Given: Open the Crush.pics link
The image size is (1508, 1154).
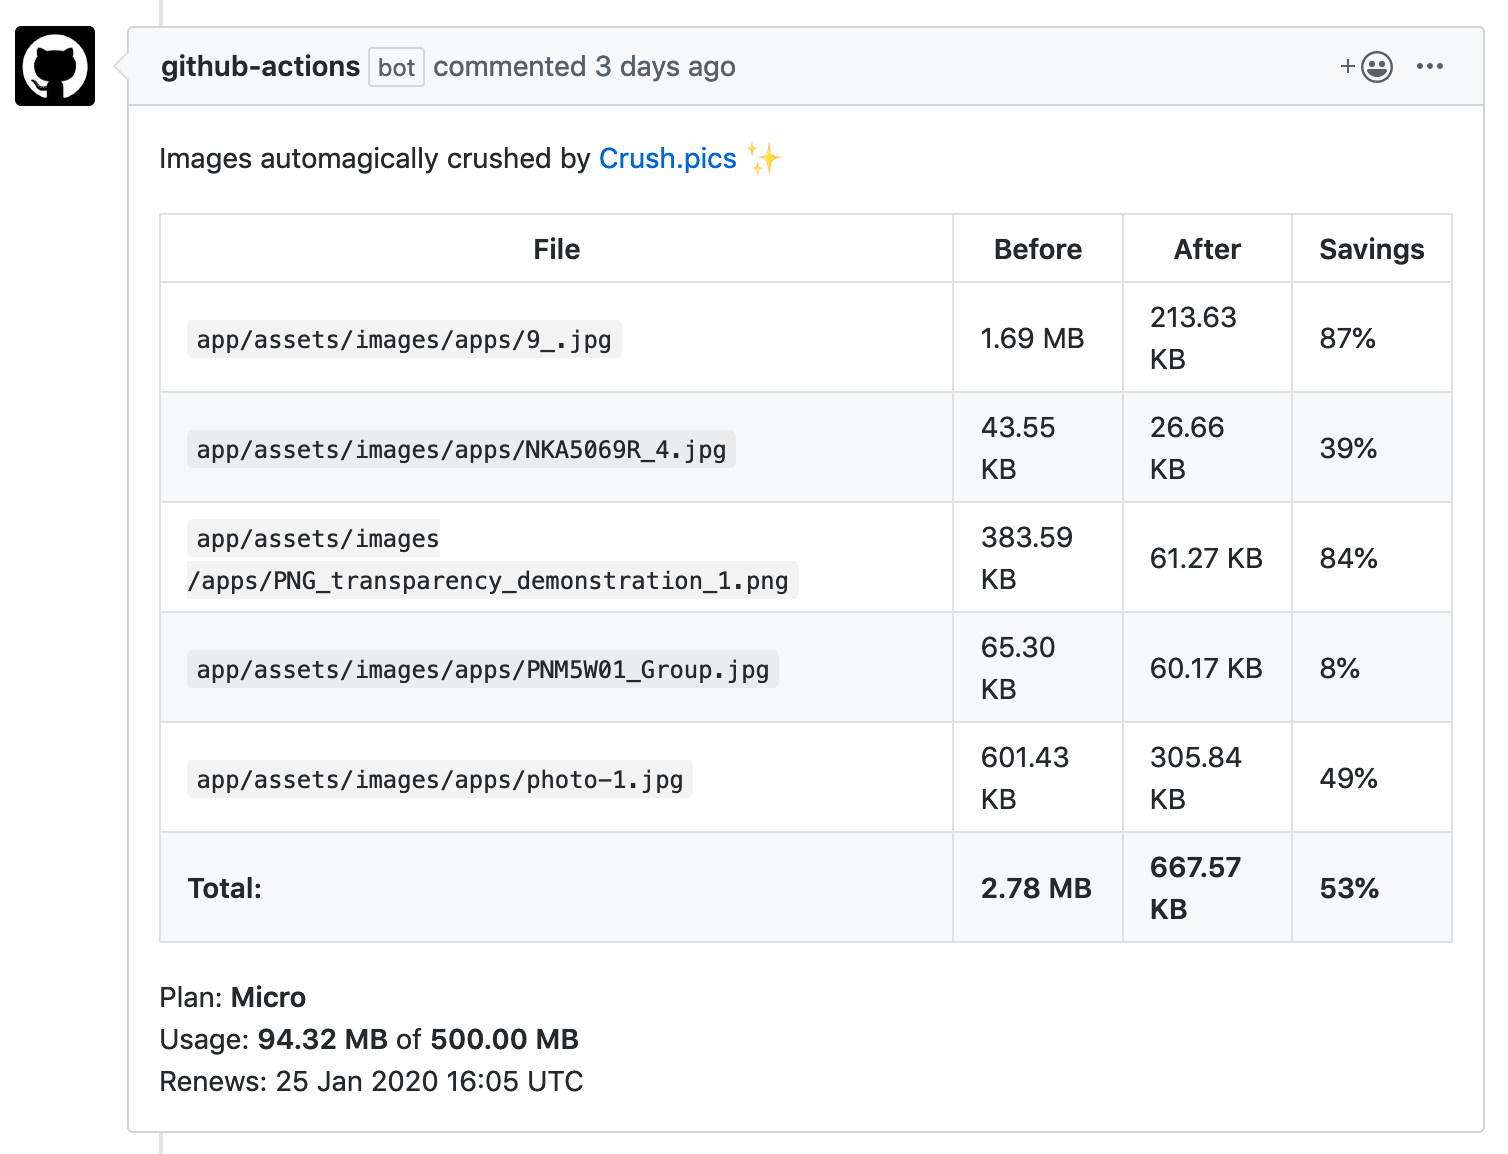Looking at the screenshot, I should click(668, 158).
